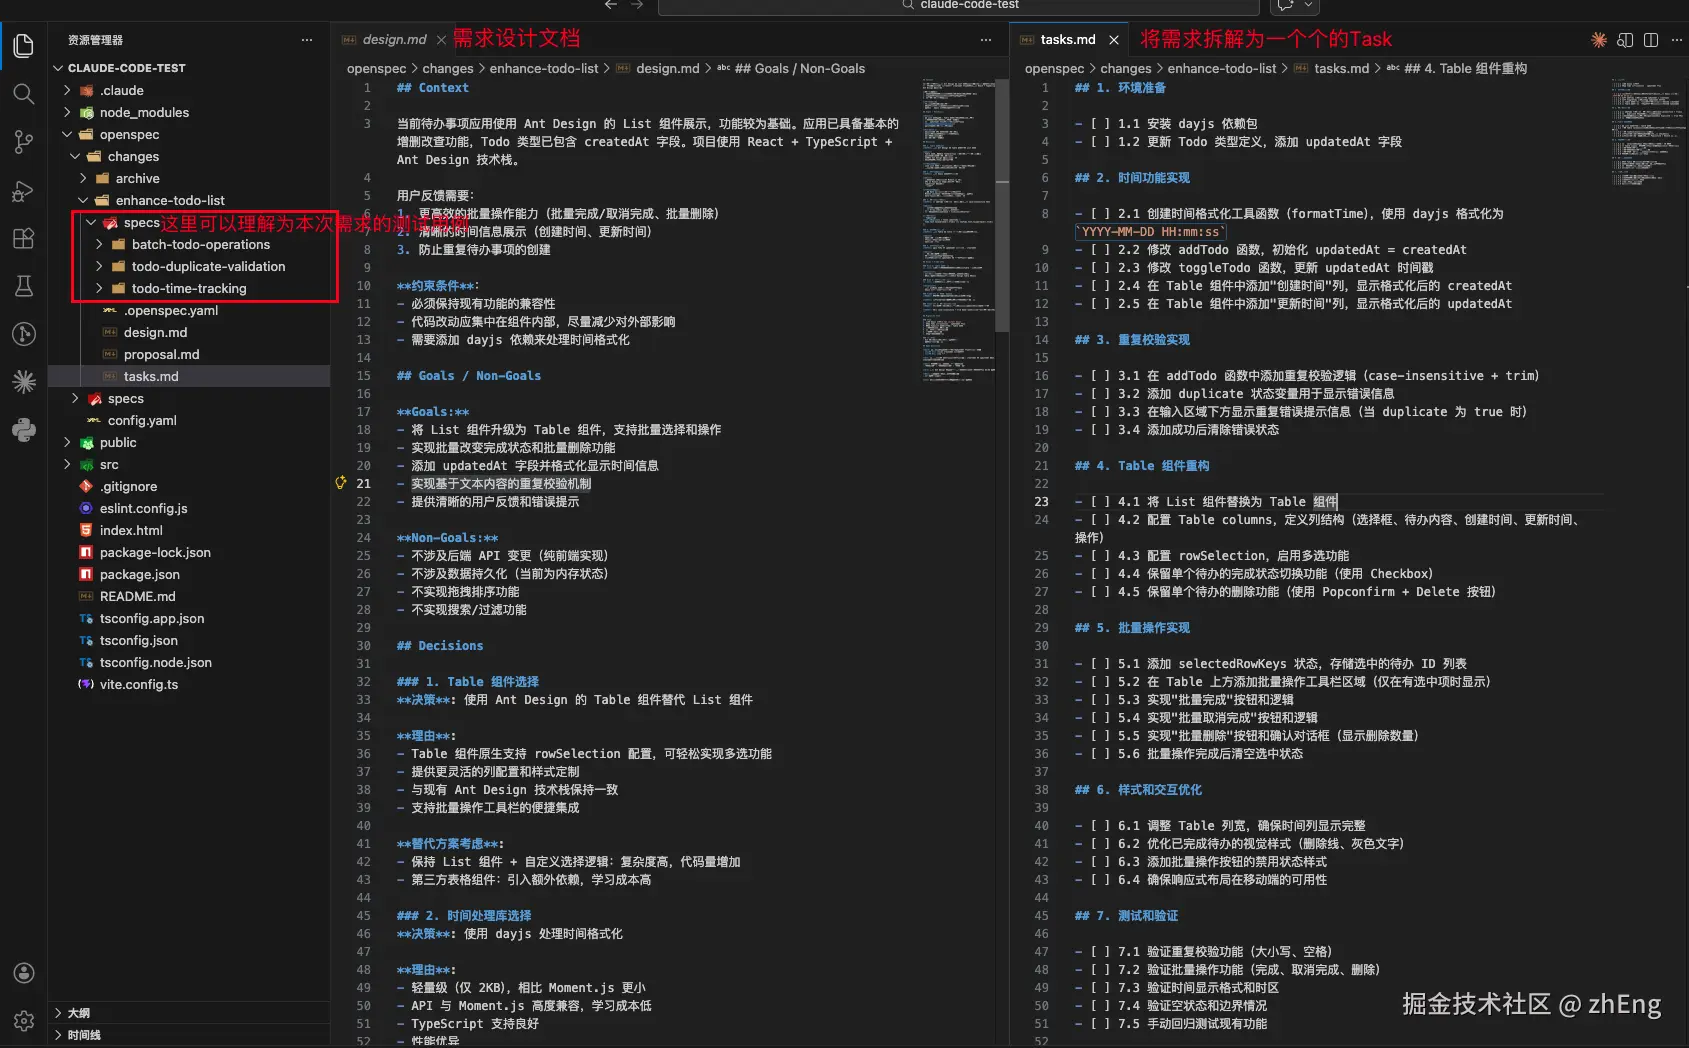This screenshot has width=1689, height=1048.
Task: Open explorer panel more actions ellipsis
Action: point(307,40)
